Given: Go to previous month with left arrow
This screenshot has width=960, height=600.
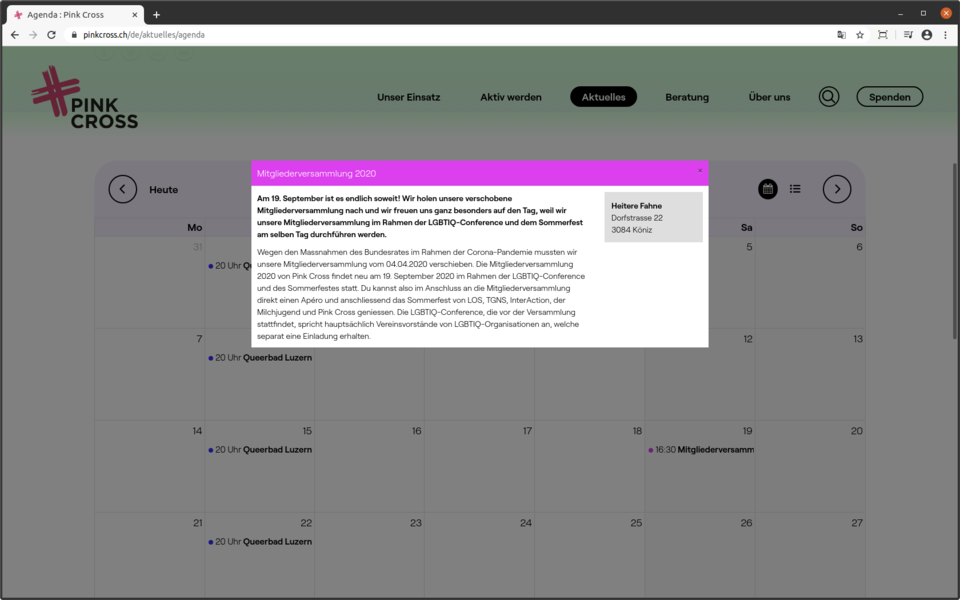Looking at the screenshot, I should [122, 189].
